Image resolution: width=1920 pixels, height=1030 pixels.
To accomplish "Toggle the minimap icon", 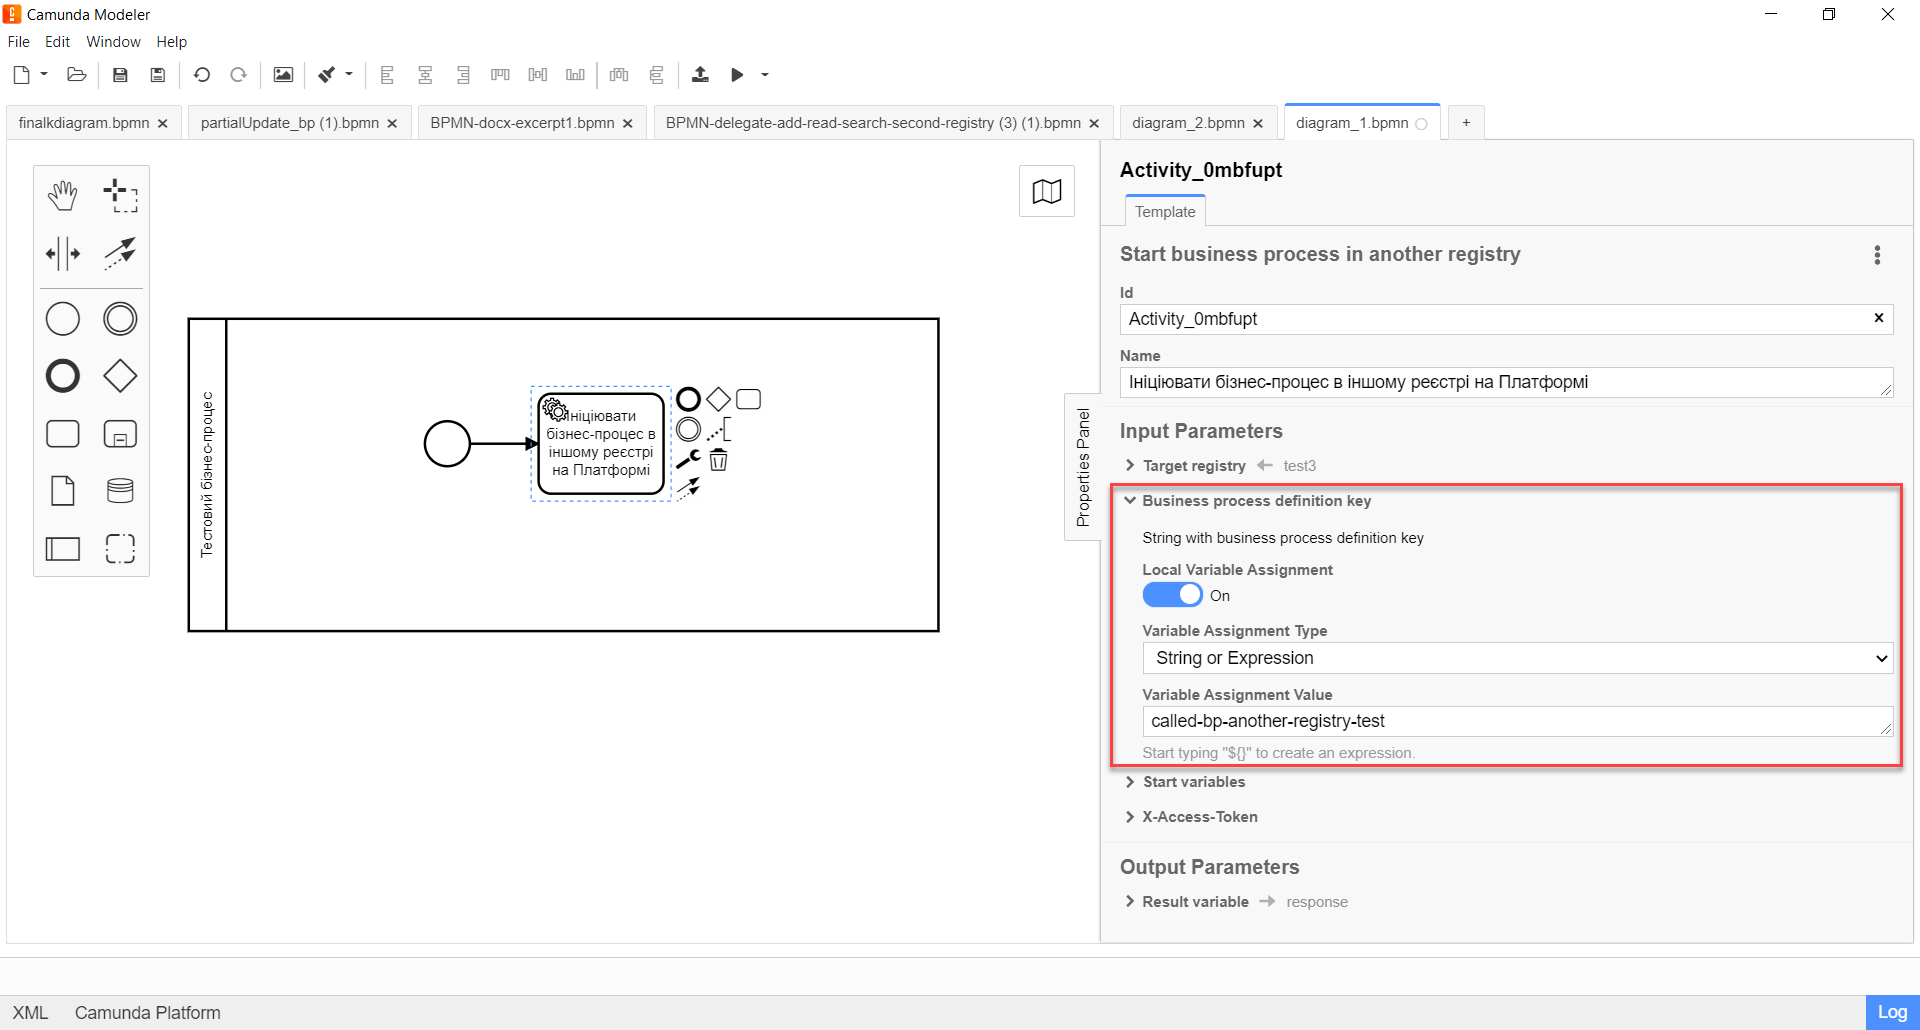I will (x=1047, y=191).
